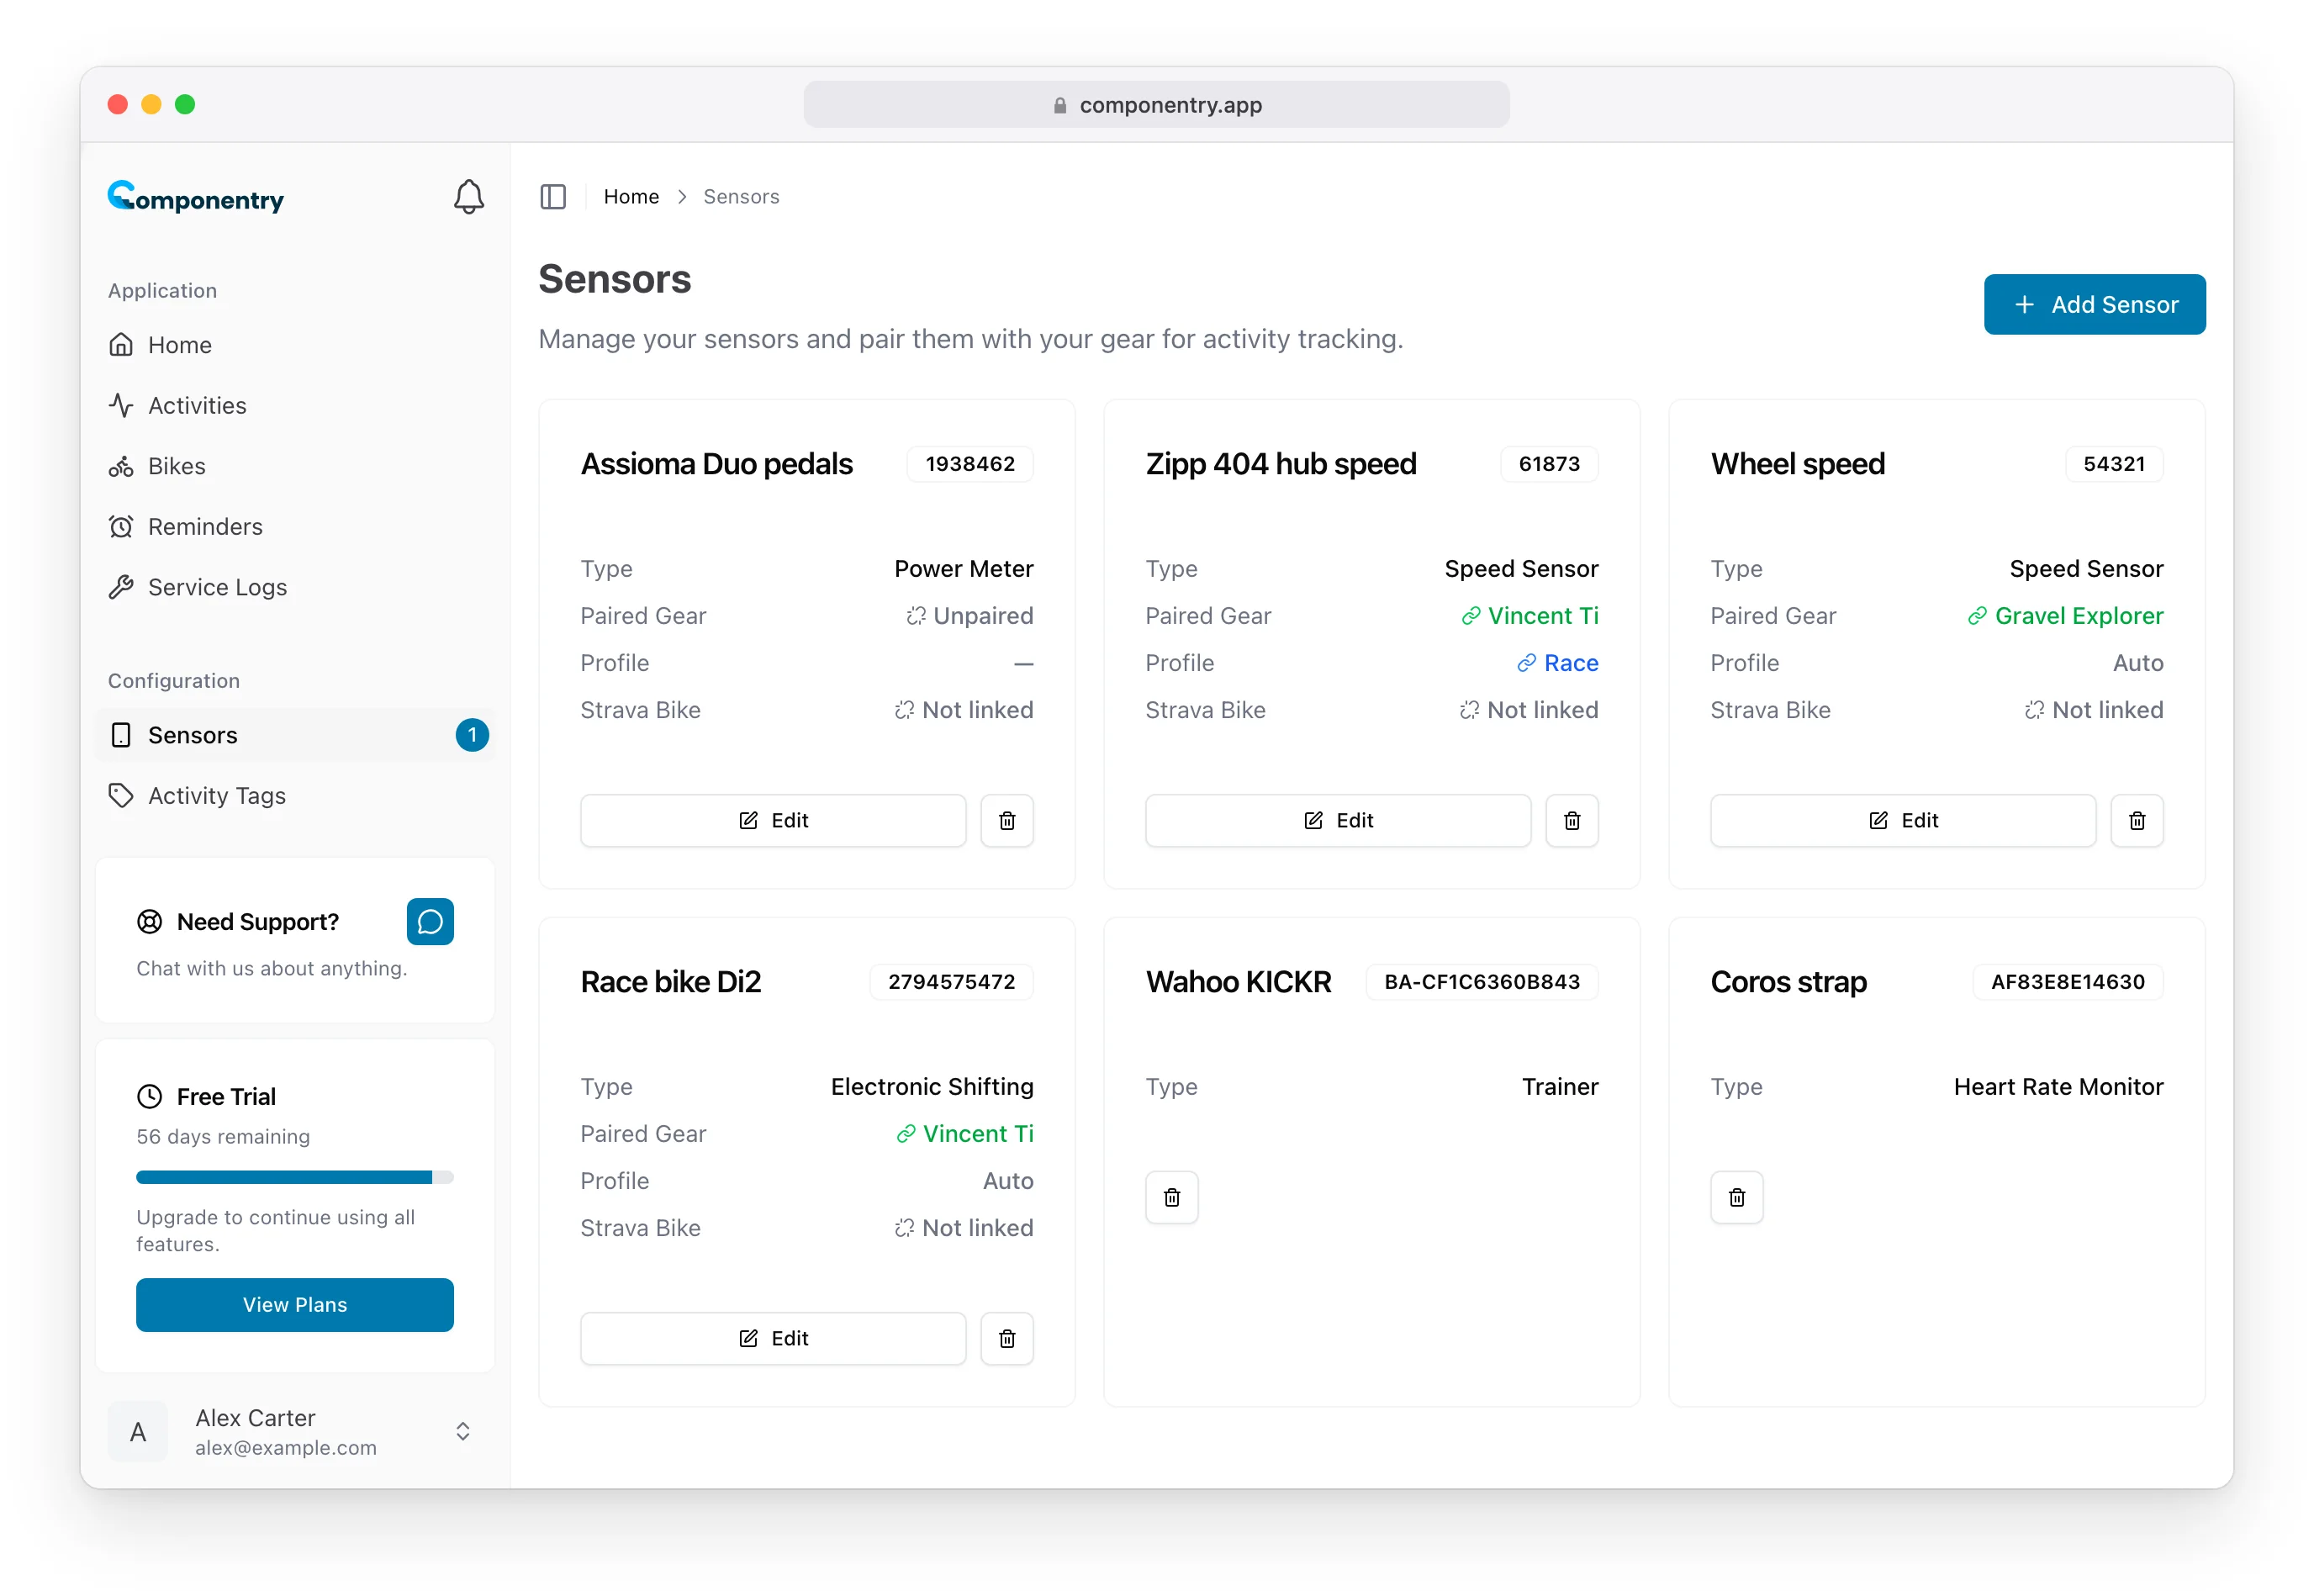Click the Unpaired status on Assioma card
2314x1596 pixels.
pos(969,616)
